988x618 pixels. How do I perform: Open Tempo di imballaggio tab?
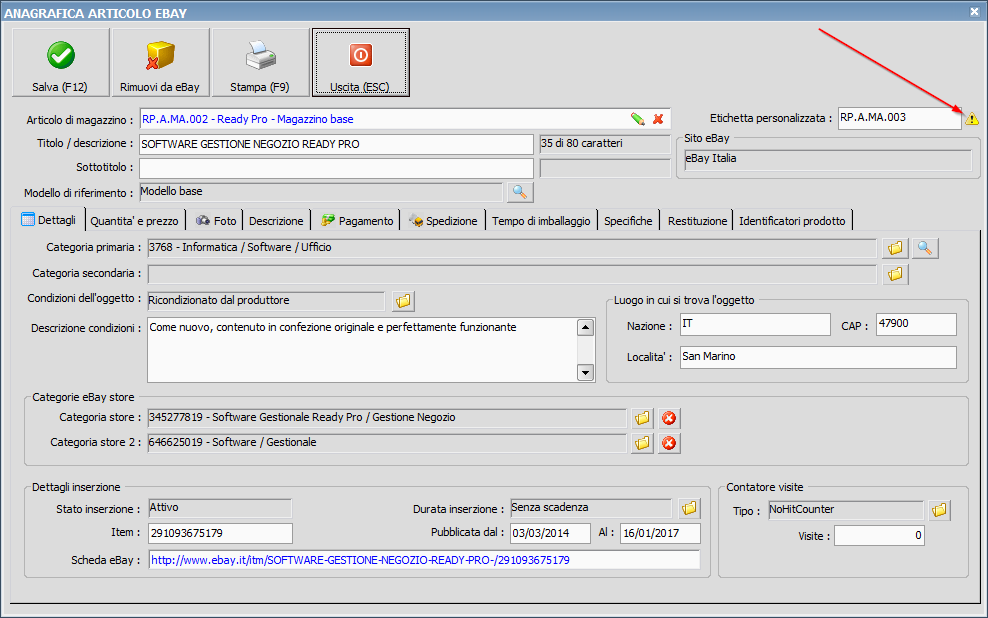(x=541, y=221)
